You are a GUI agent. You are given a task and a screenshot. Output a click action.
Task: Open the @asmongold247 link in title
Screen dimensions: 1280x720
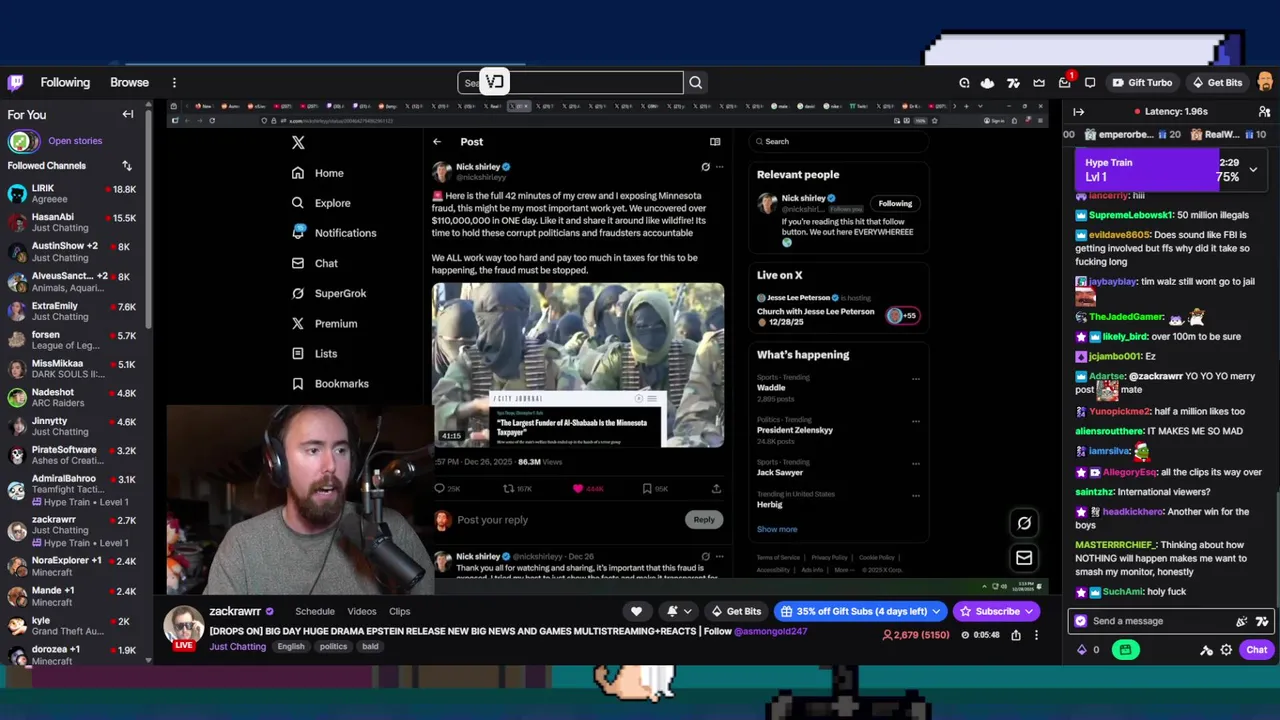(770, 631)
